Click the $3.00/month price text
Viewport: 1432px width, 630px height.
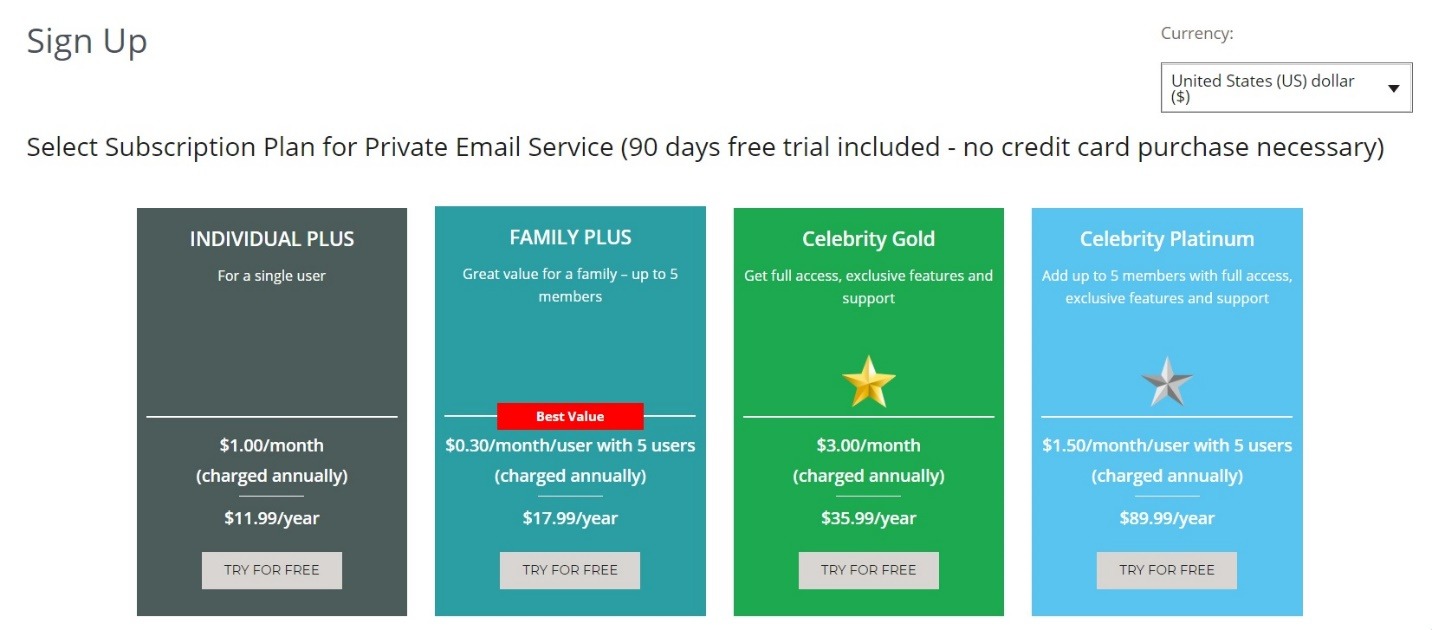click(x=868, y=445)
